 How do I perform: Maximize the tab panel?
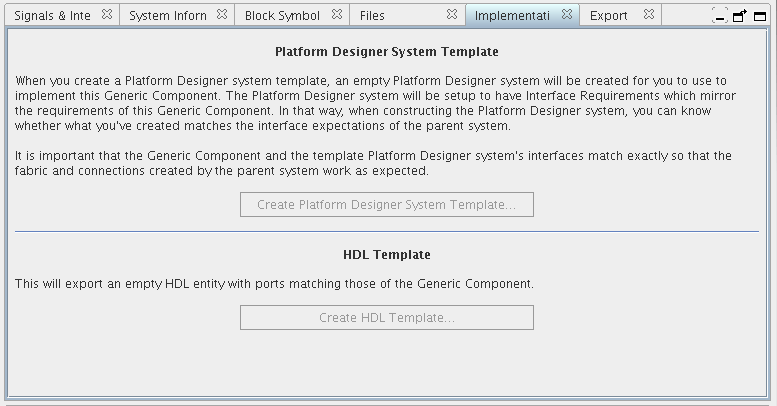tap(760, 16)
